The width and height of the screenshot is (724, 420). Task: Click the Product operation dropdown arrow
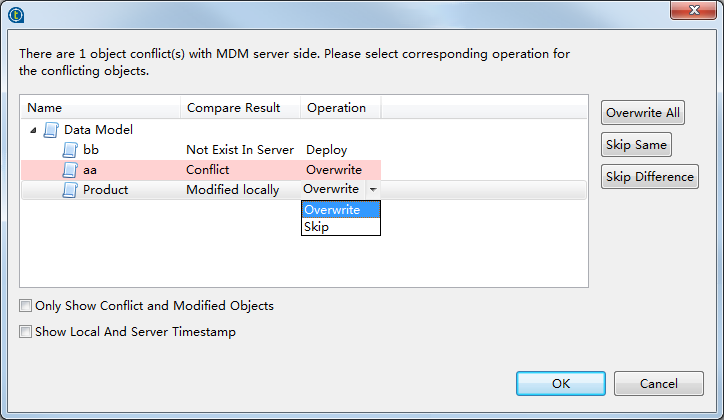point(372,190)
